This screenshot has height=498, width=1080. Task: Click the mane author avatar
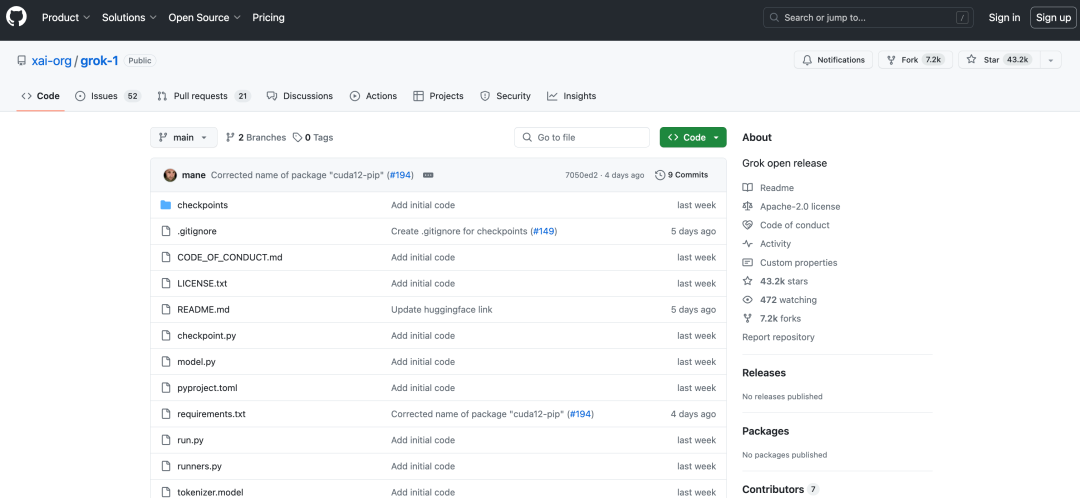[170, 175]
